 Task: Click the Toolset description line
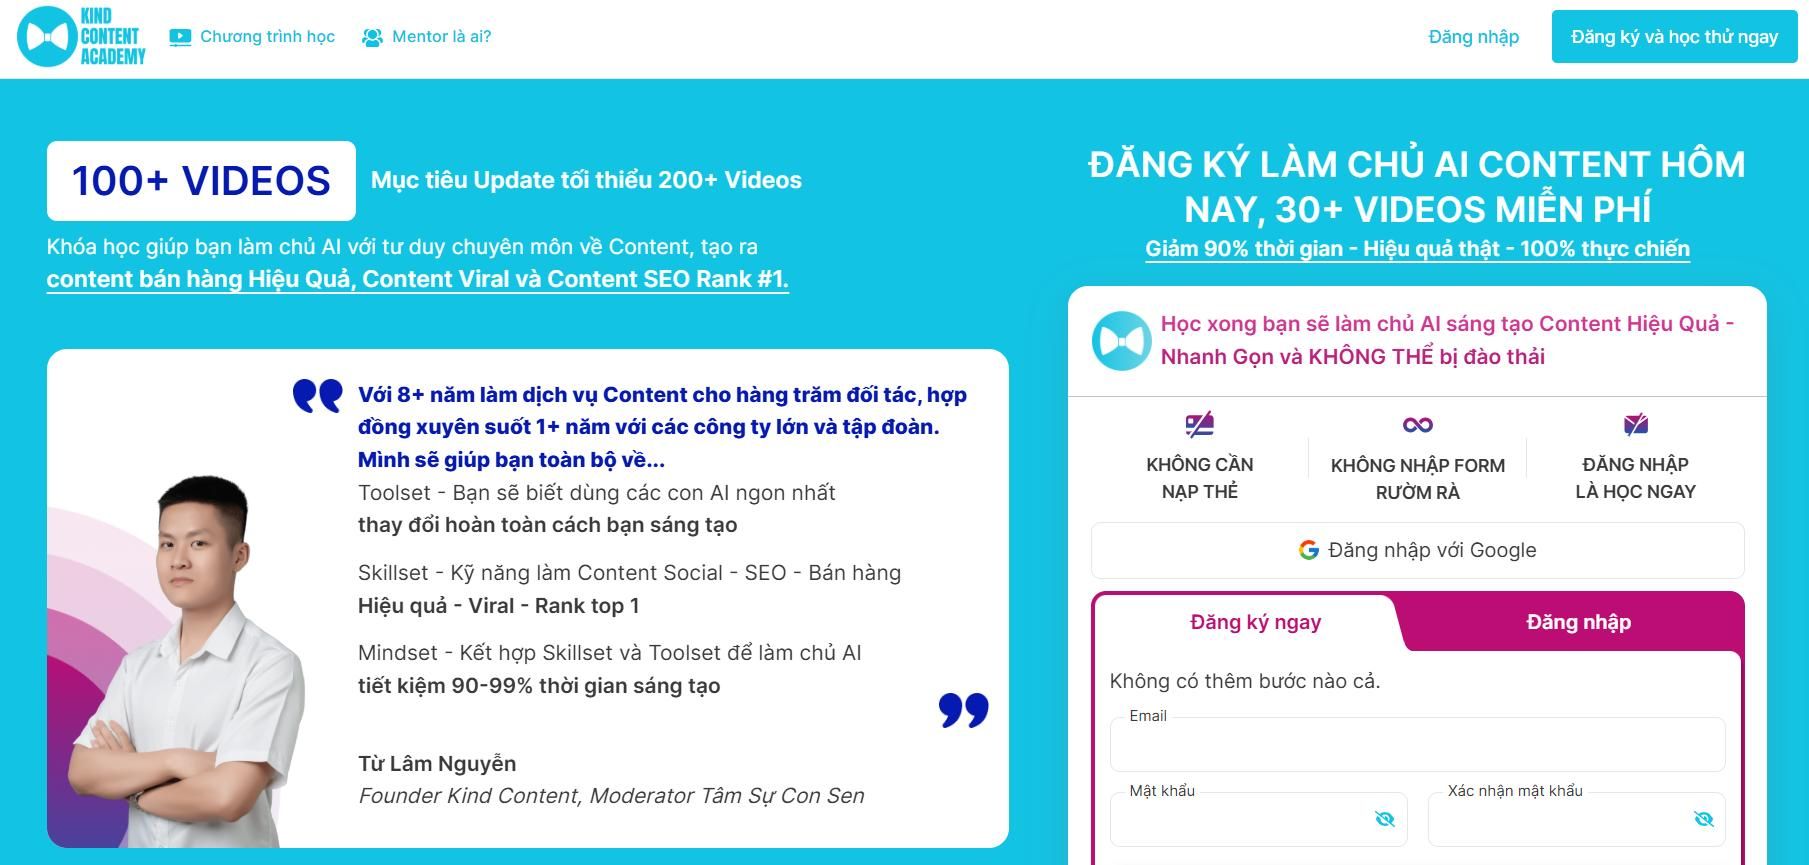[x=596, y=493]
